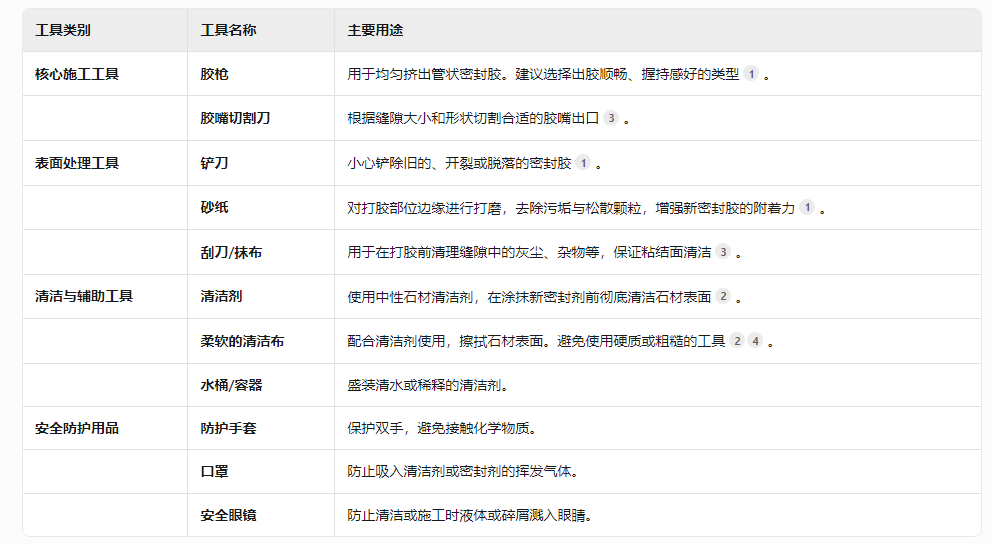
Task: Select the 安全防护用品 category cell
Action: pos(77,428)
